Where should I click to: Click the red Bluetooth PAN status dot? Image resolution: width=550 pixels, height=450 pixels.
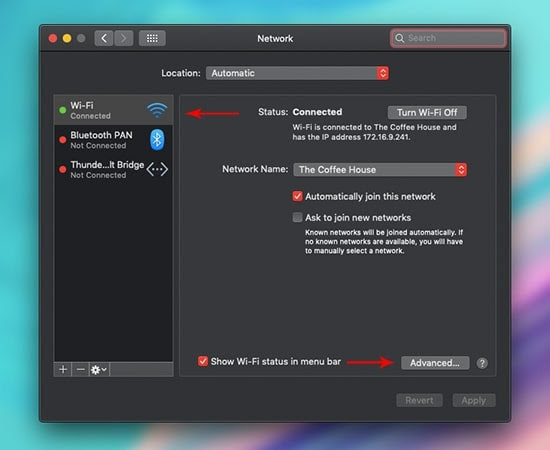63,140
